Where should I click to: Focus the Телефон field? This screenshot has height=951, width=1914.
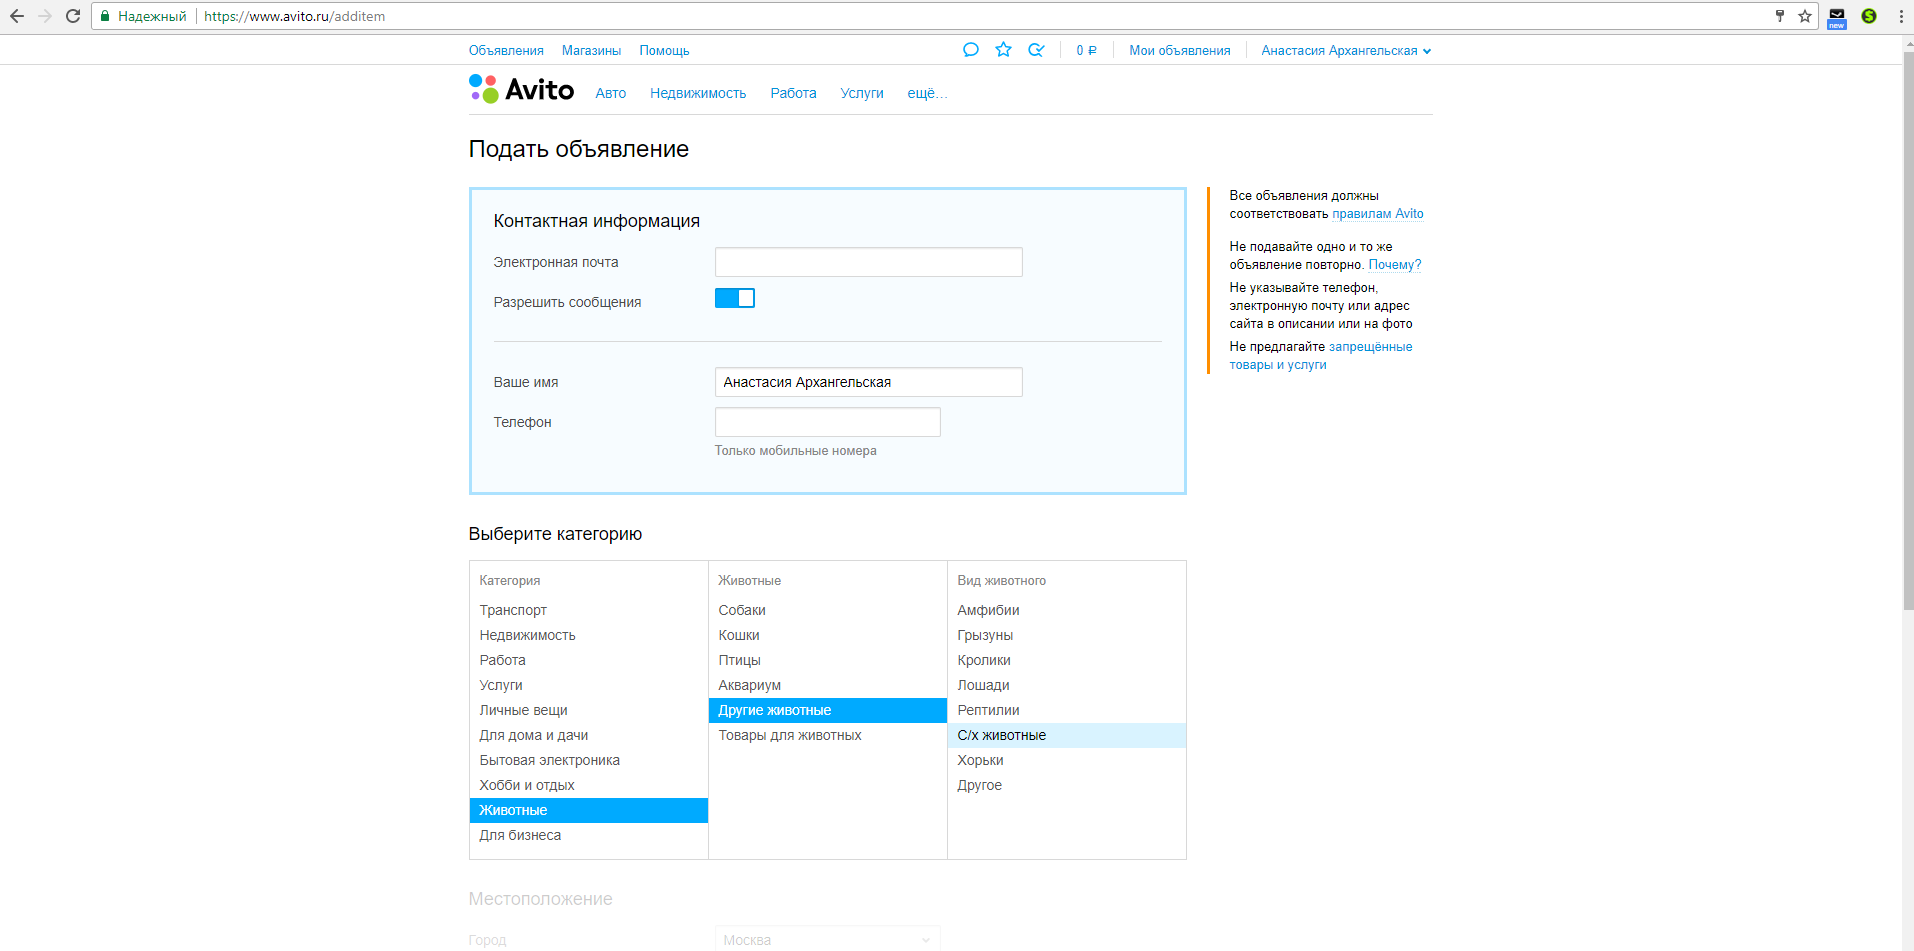click(x=828, y=422)
